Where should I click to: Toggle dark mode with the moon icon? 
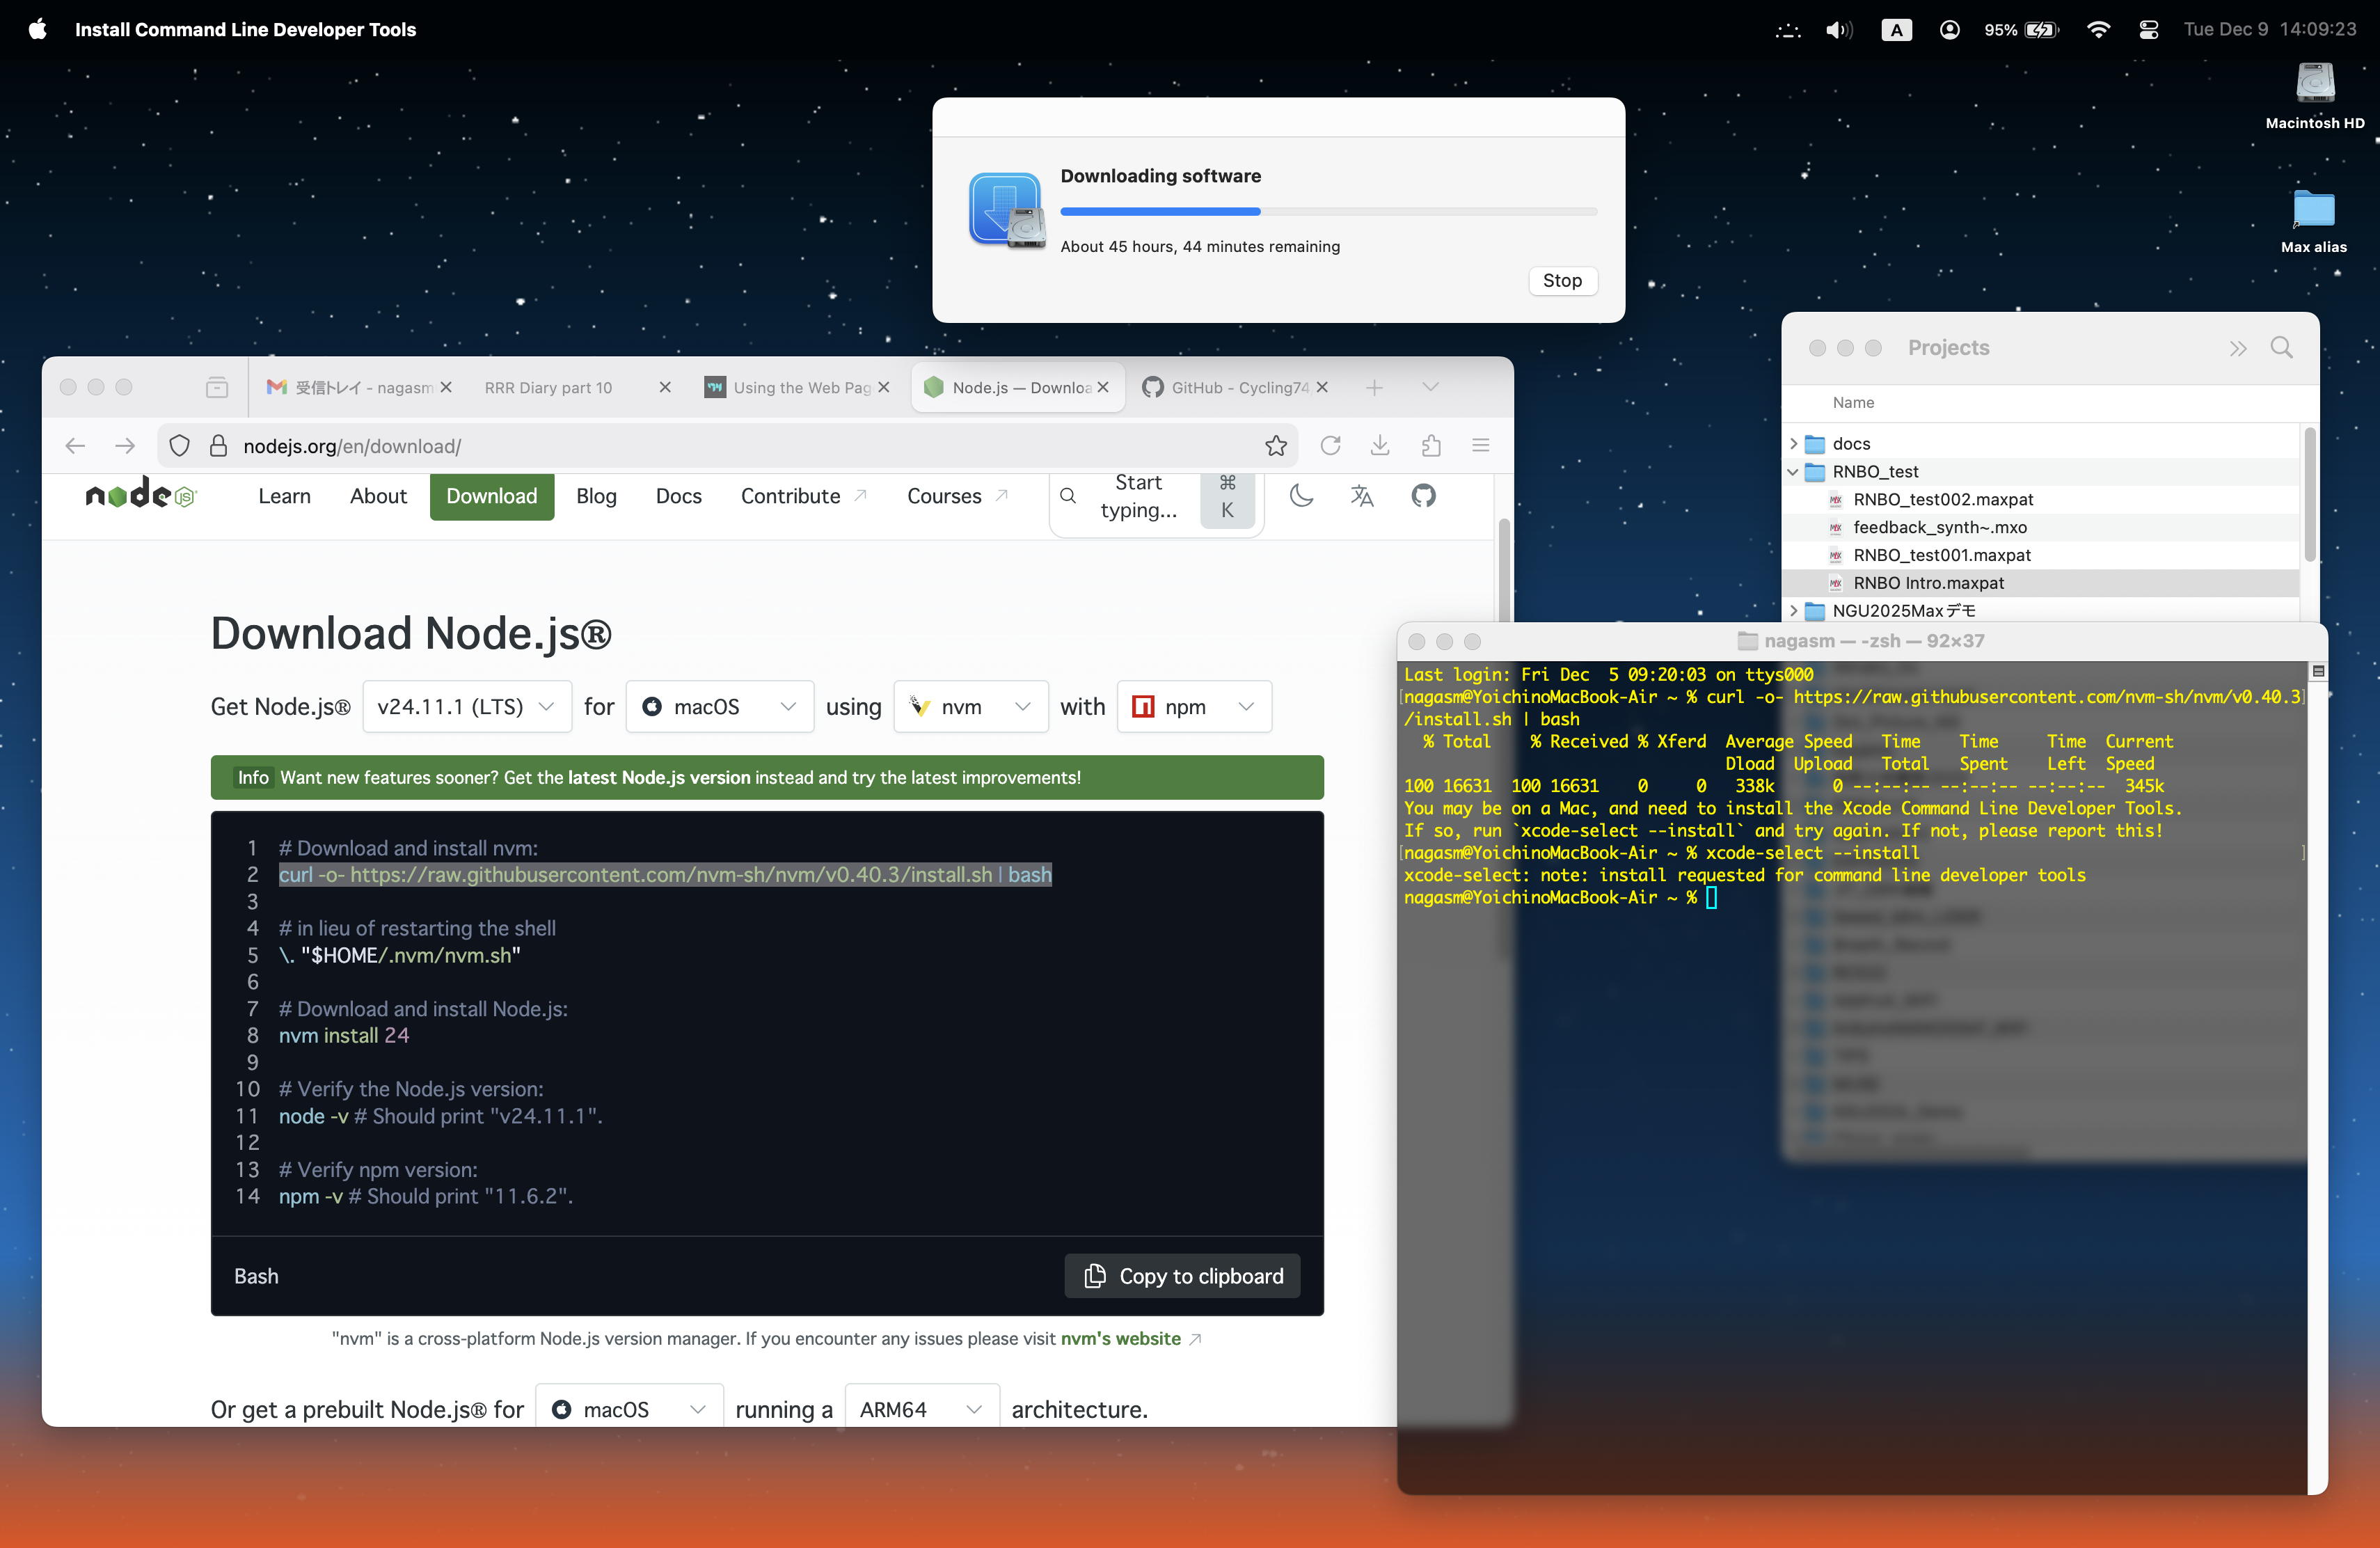click(x=1301, y=496)
